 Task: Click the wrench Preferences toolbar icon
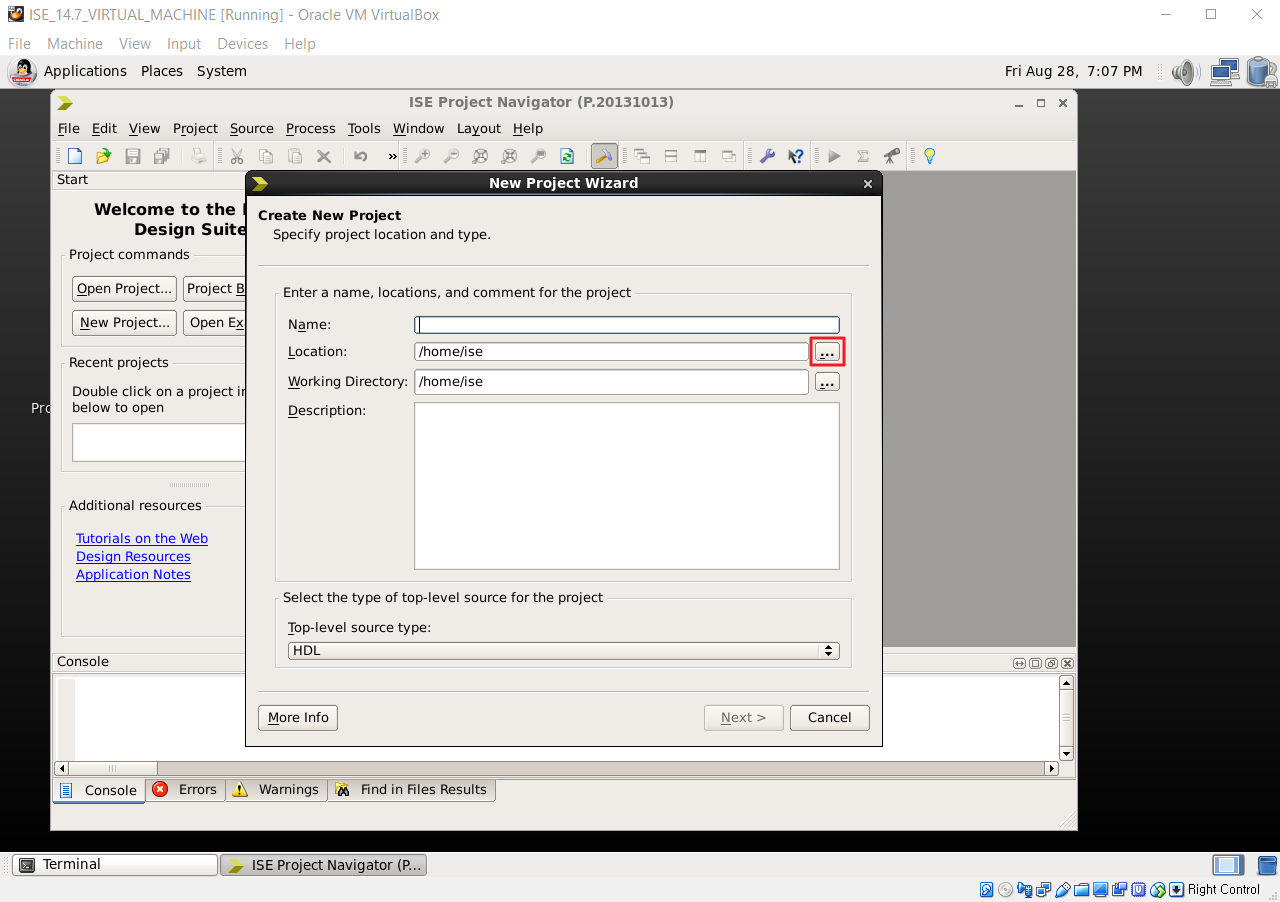(x=767, y=156)
